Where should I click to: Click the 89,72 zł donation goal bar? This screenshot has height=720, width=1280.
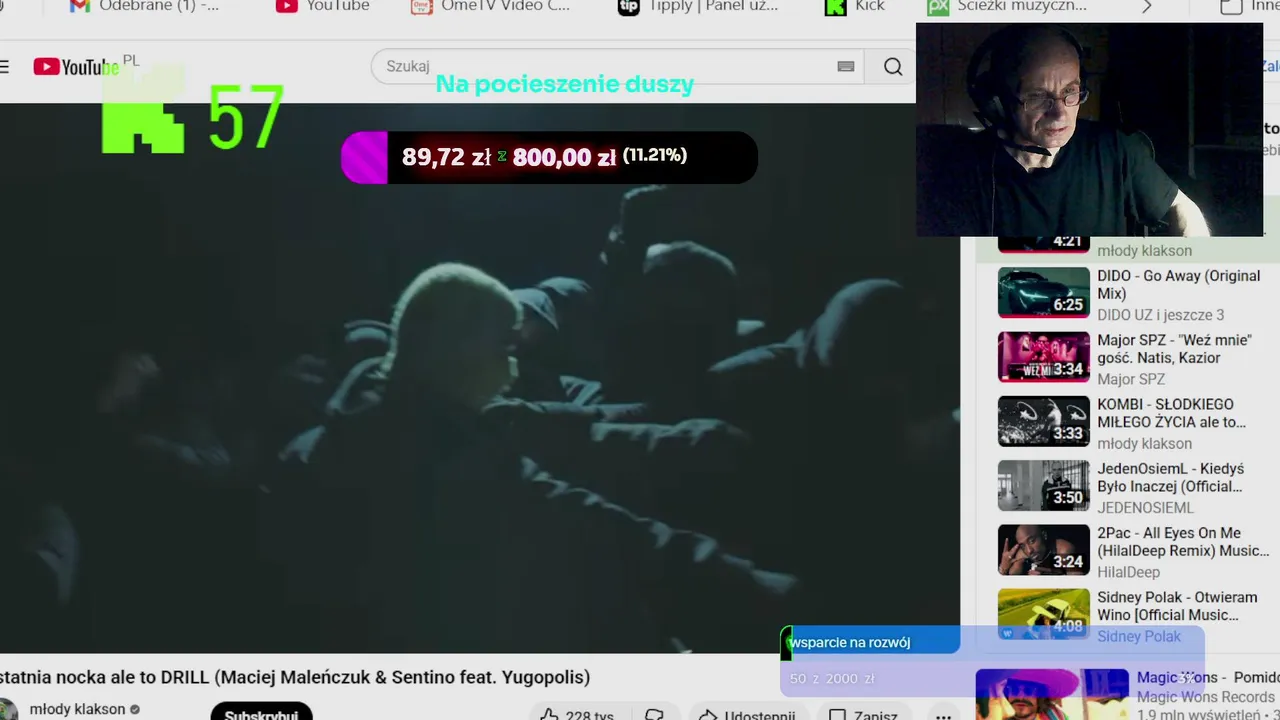point(549,157)
